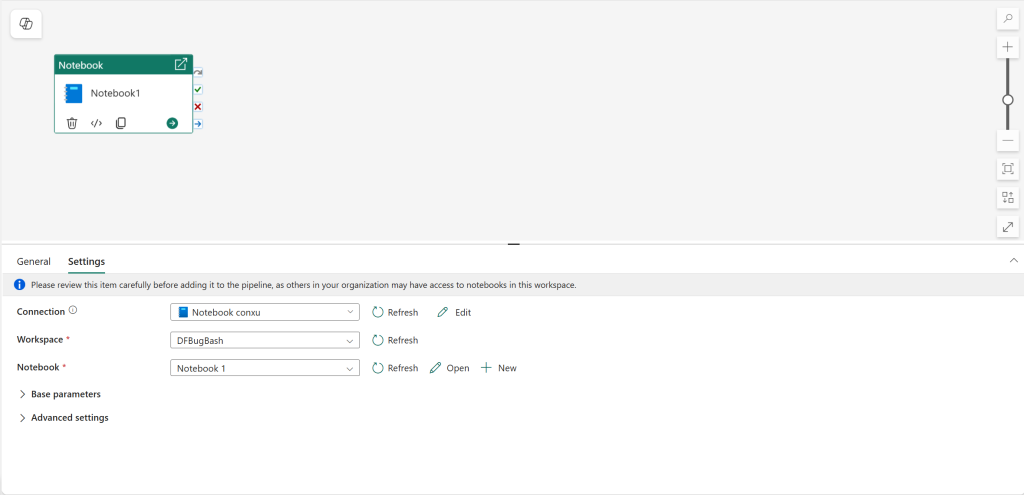
Task: Zoom out the canvas with minus
Action: [x=1008, y=140]
